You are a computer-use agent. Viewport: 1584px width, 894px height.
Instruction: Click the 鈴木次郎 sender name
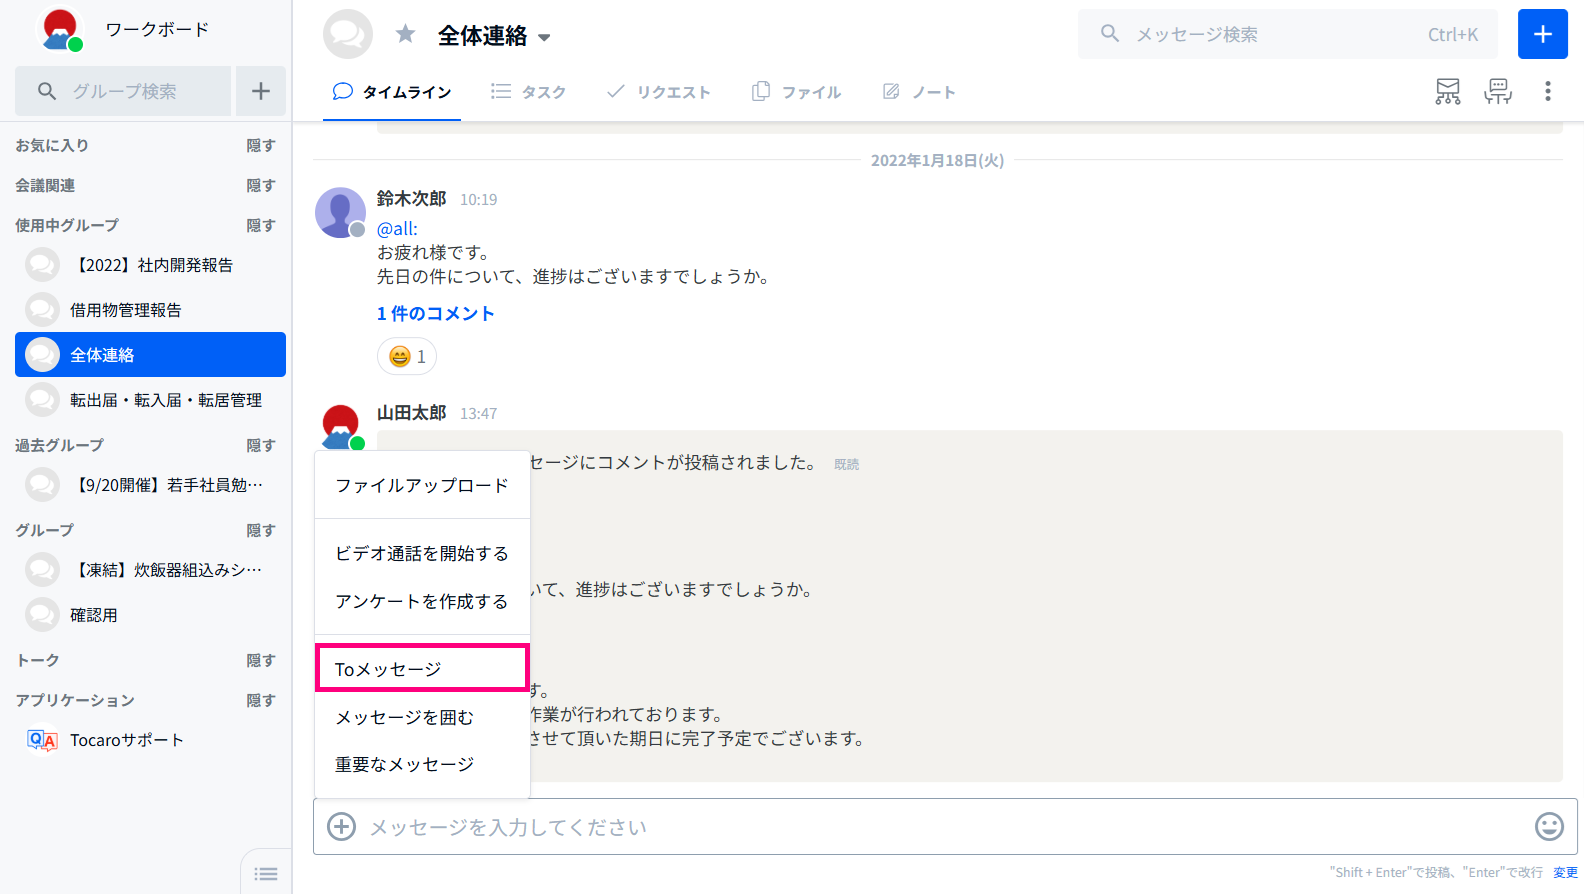411,198
